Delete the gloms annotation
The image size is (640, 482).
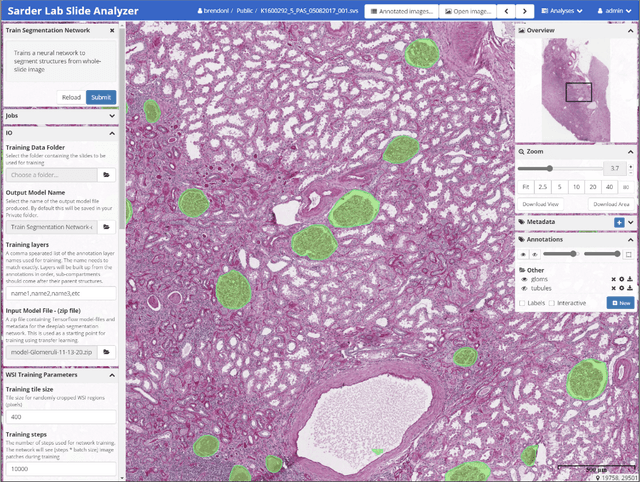(613, 279)
